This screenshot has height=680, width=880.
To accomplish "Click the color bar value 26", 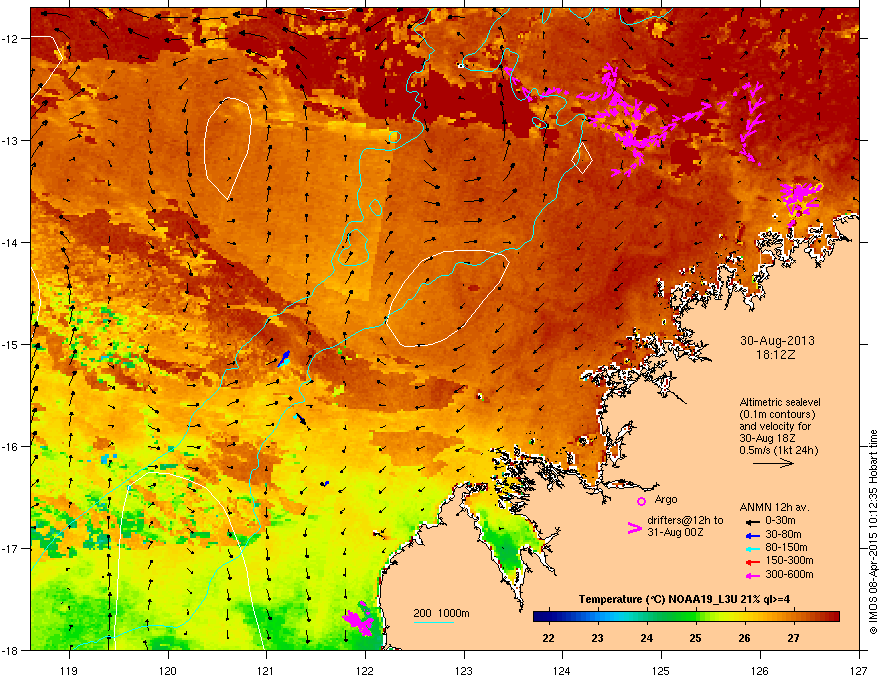I will tap(744, 638).
